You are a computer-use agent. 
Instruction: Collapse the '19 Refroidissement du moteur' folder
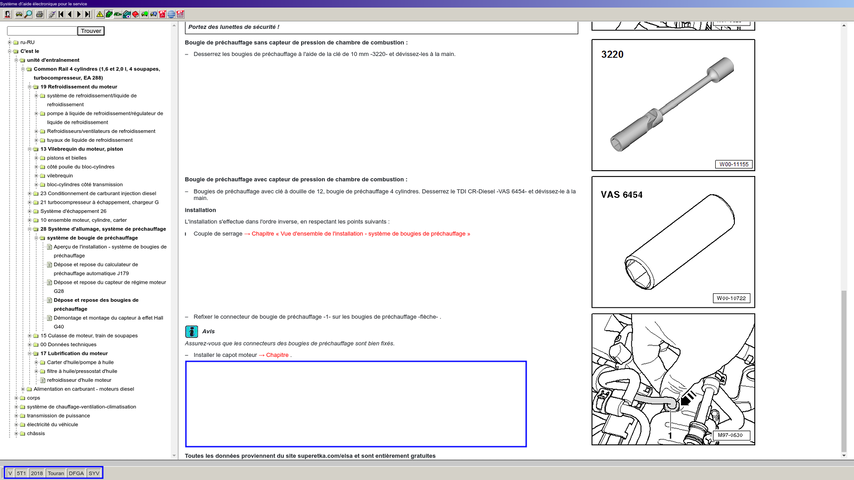29,87
